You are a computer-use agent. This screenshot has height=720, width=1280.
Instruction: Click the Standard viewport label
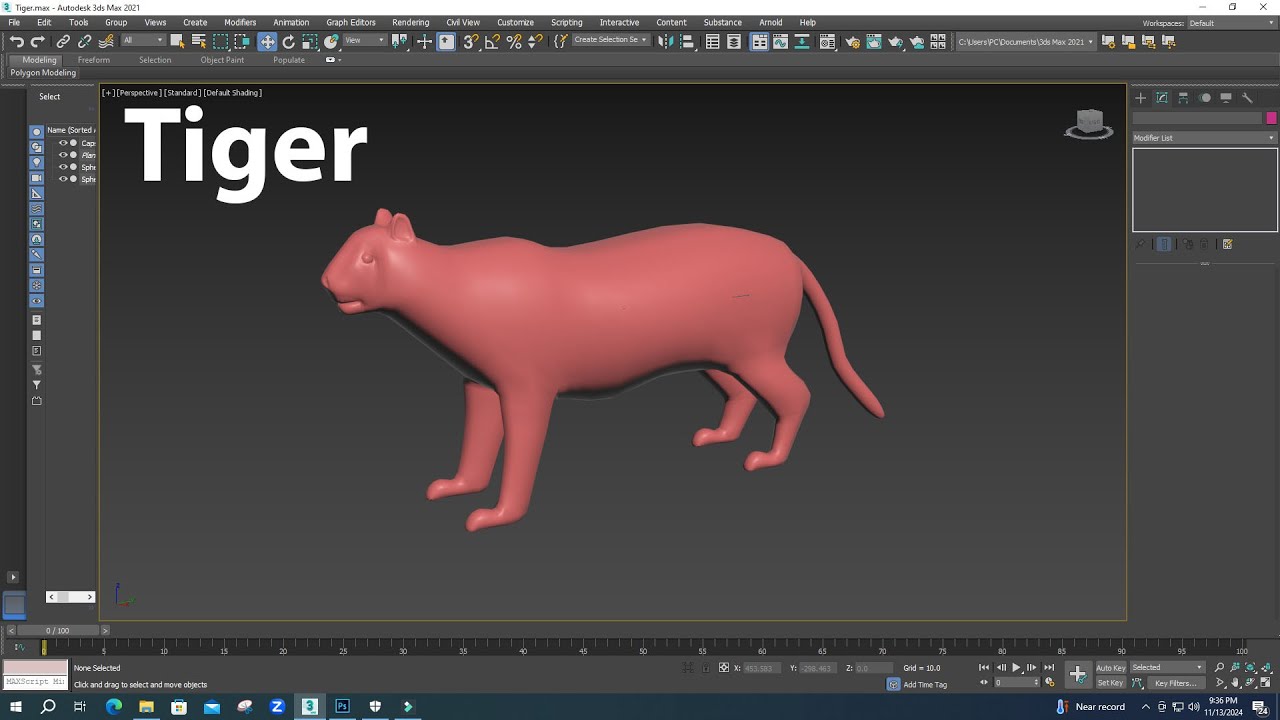[183, 93]
